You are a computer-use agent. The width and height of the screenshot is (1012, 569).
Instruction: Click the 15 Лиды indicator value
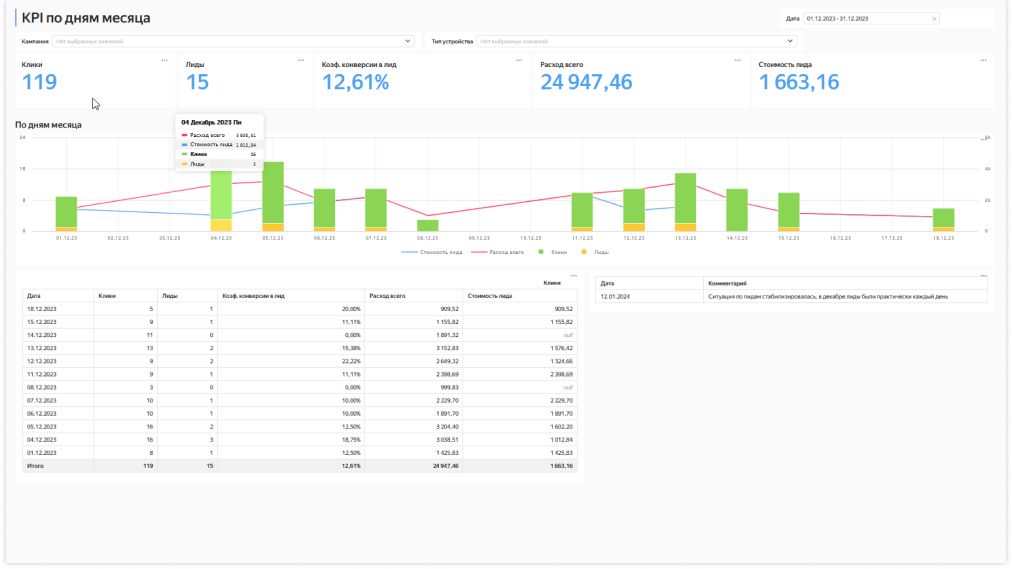pyautogui.click(x=197, y=82)
